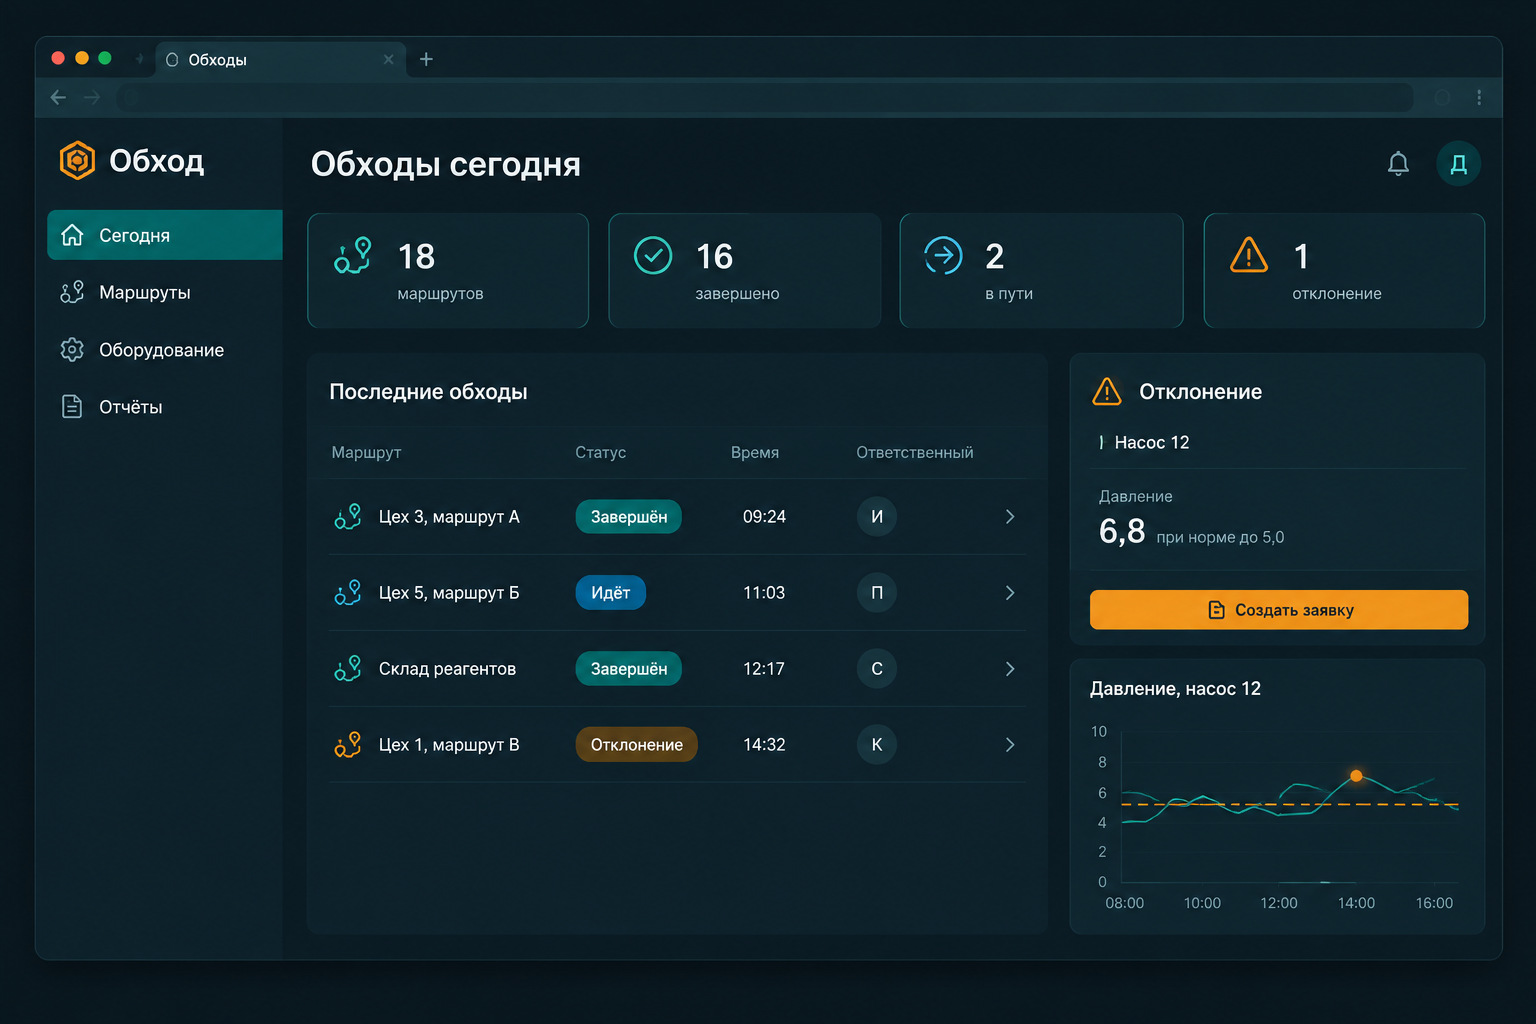Click the browser address bar

765,98
